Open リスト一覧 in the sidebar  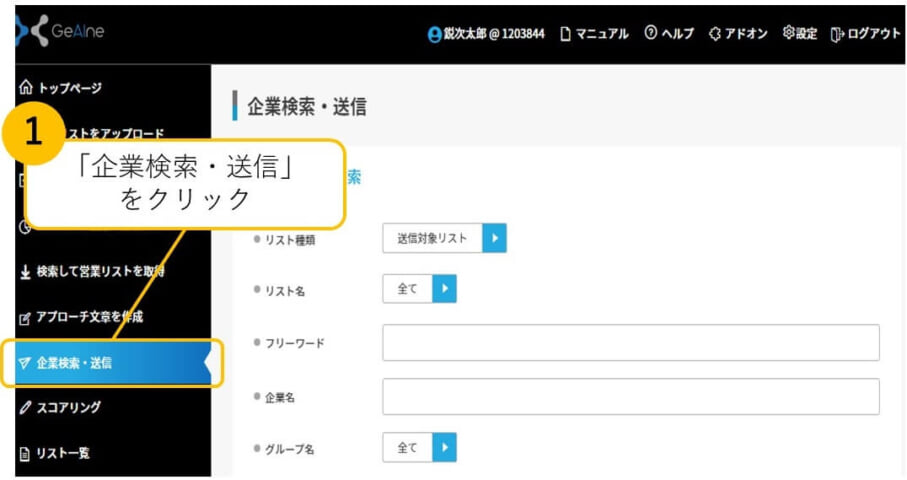[62, 453]
